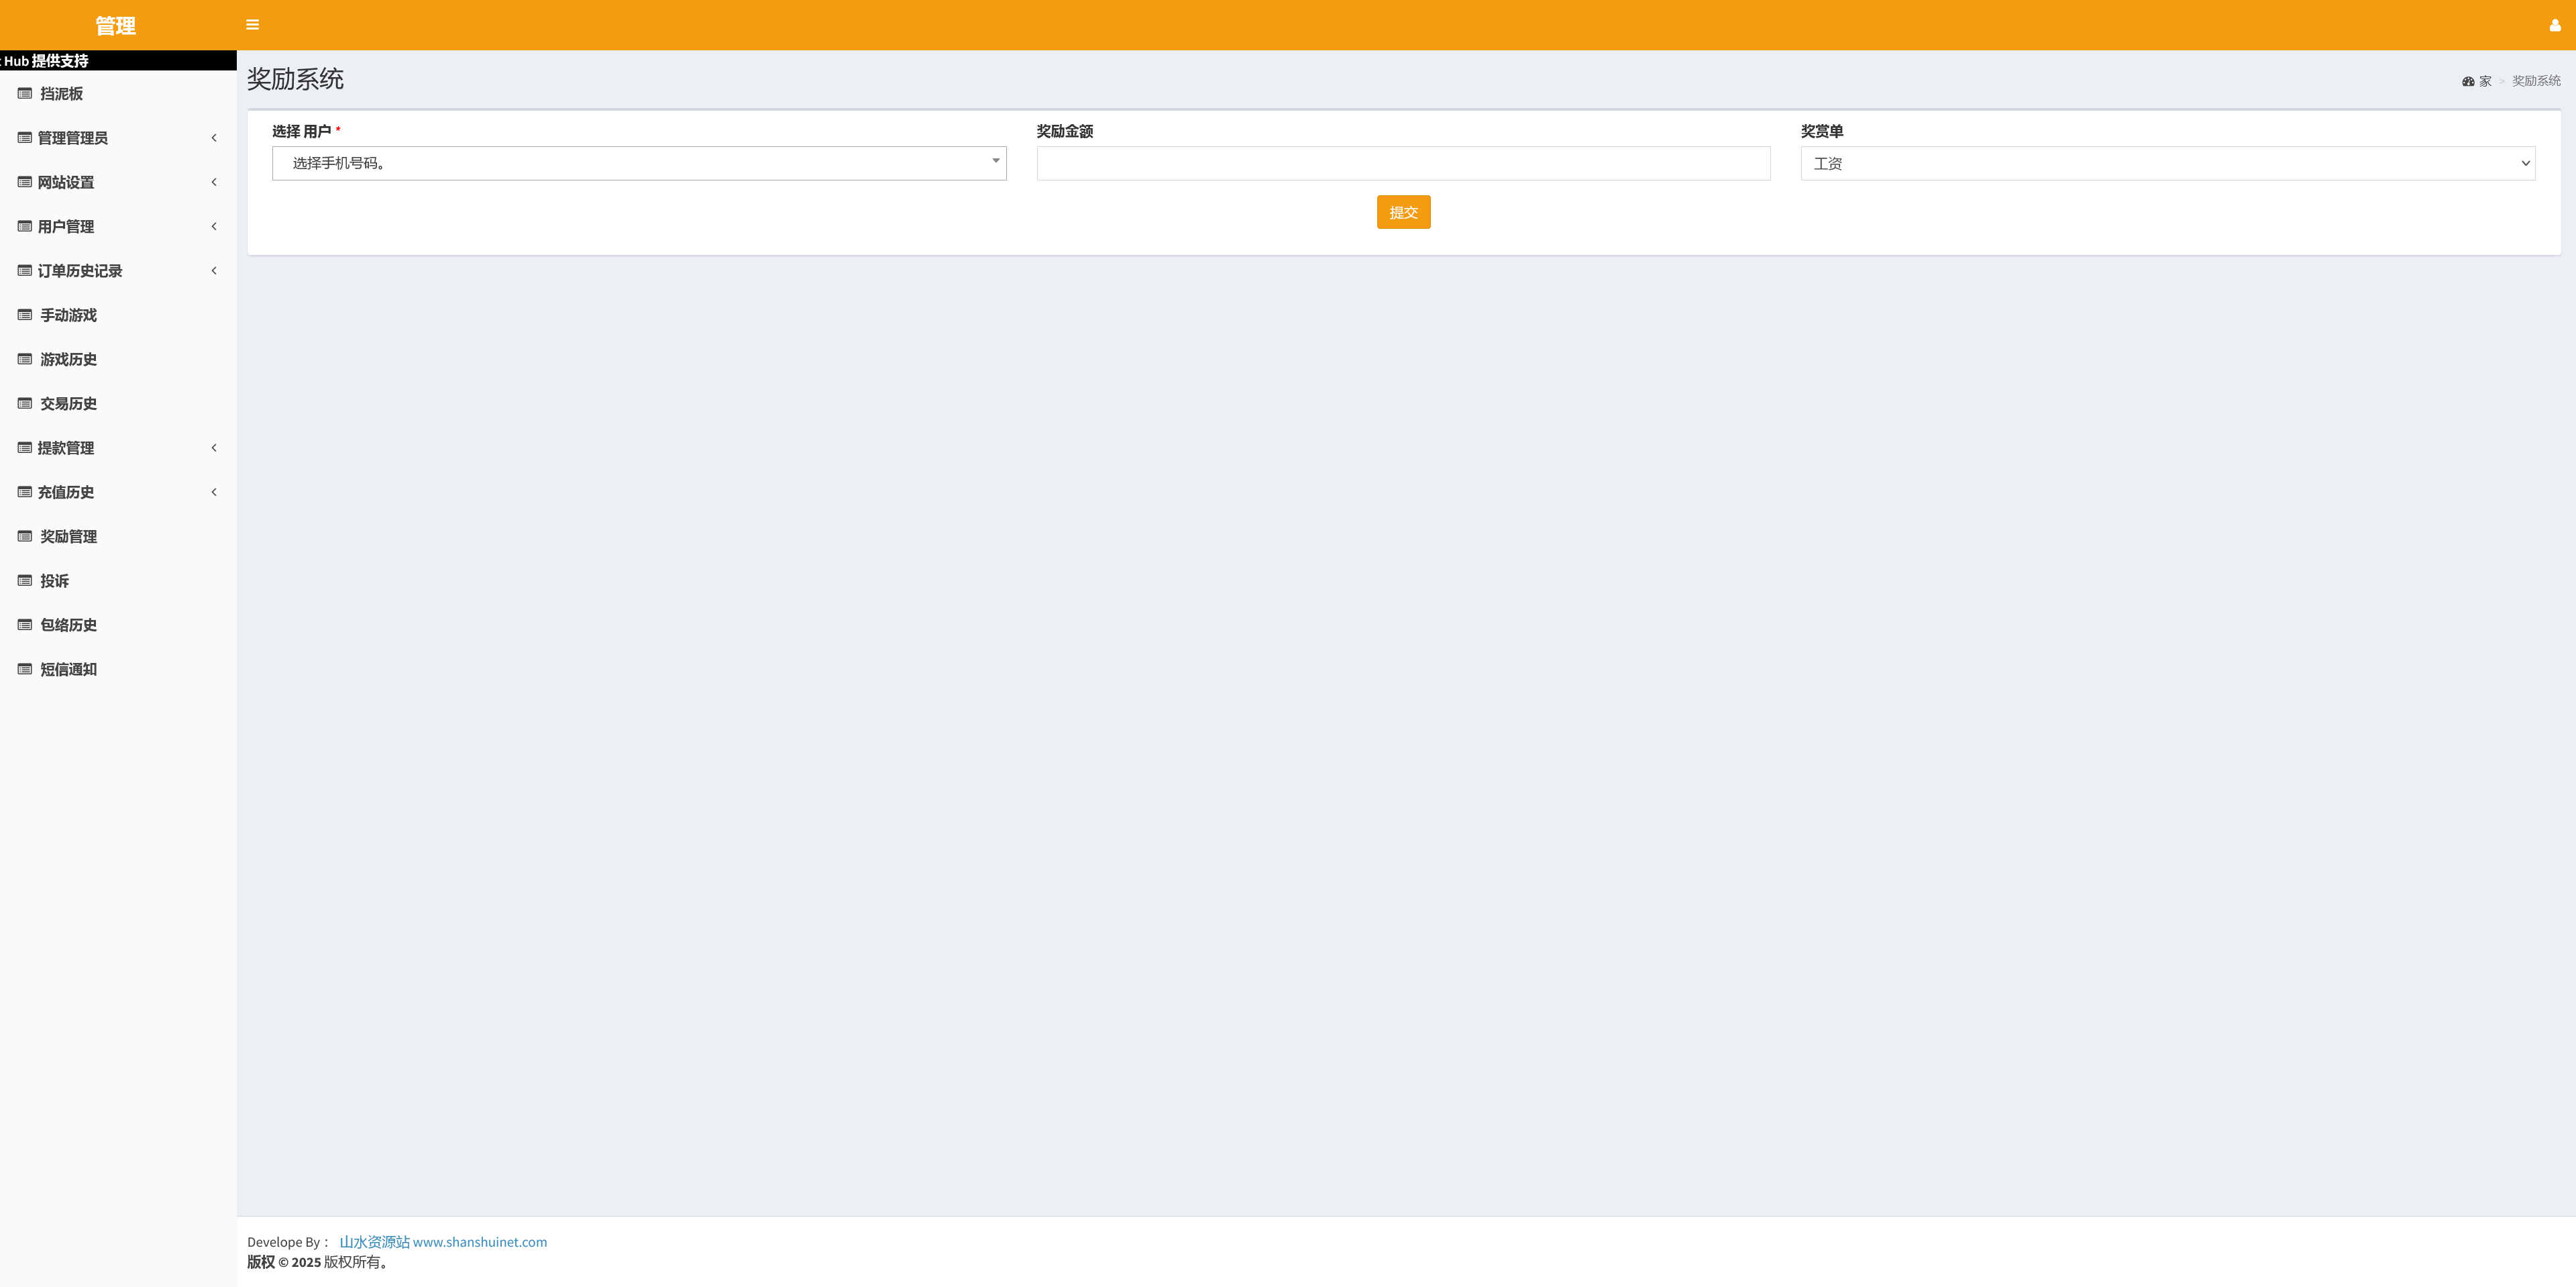Open the 选择手机号码 user dropdown

(x=638, y=163)
